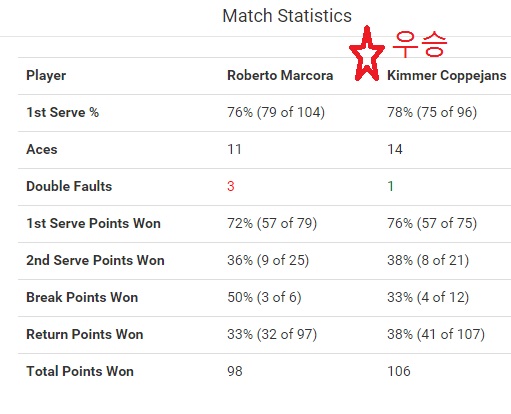
Task: Click Marcora's aces count 11
Action: click(234, 149)
